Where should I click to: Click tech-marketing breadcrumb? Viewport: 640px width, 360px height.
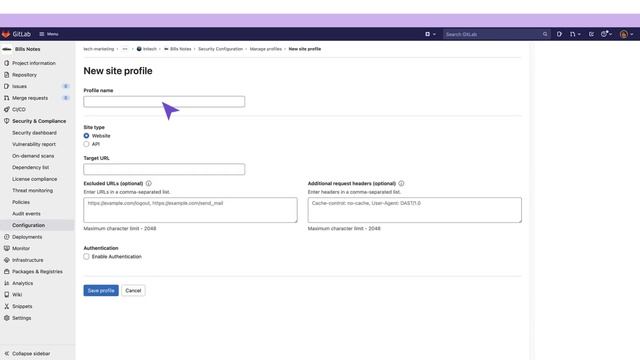coord(99,49)
